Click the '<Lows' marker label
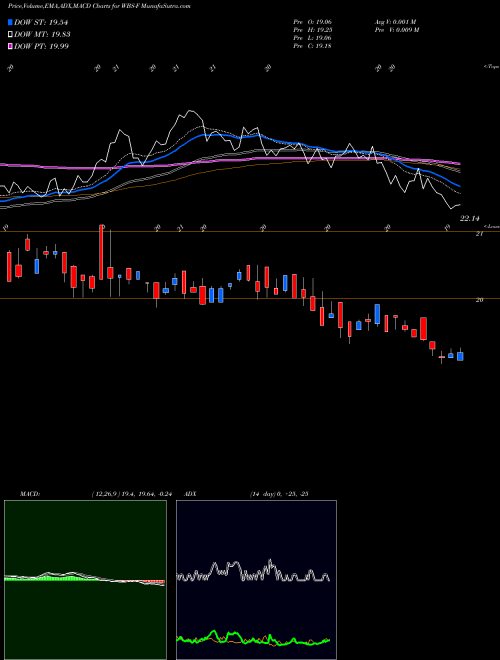500x660 pixels. coord(492,226)
